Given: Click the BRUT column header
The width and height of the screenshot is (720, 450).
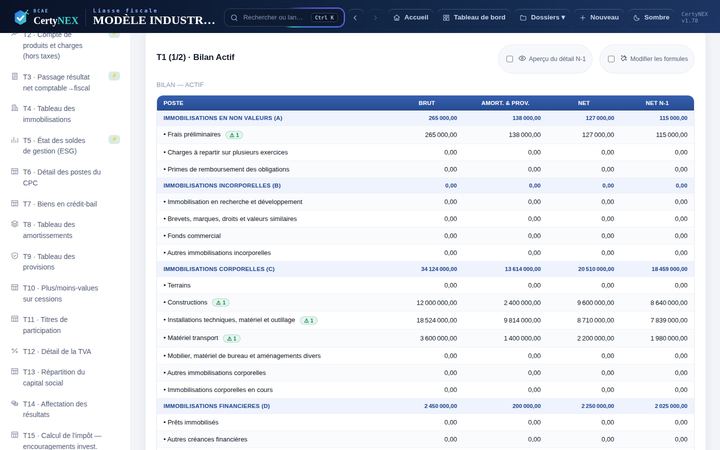Looking at the screenshot, I should click(x=426, y=103).
